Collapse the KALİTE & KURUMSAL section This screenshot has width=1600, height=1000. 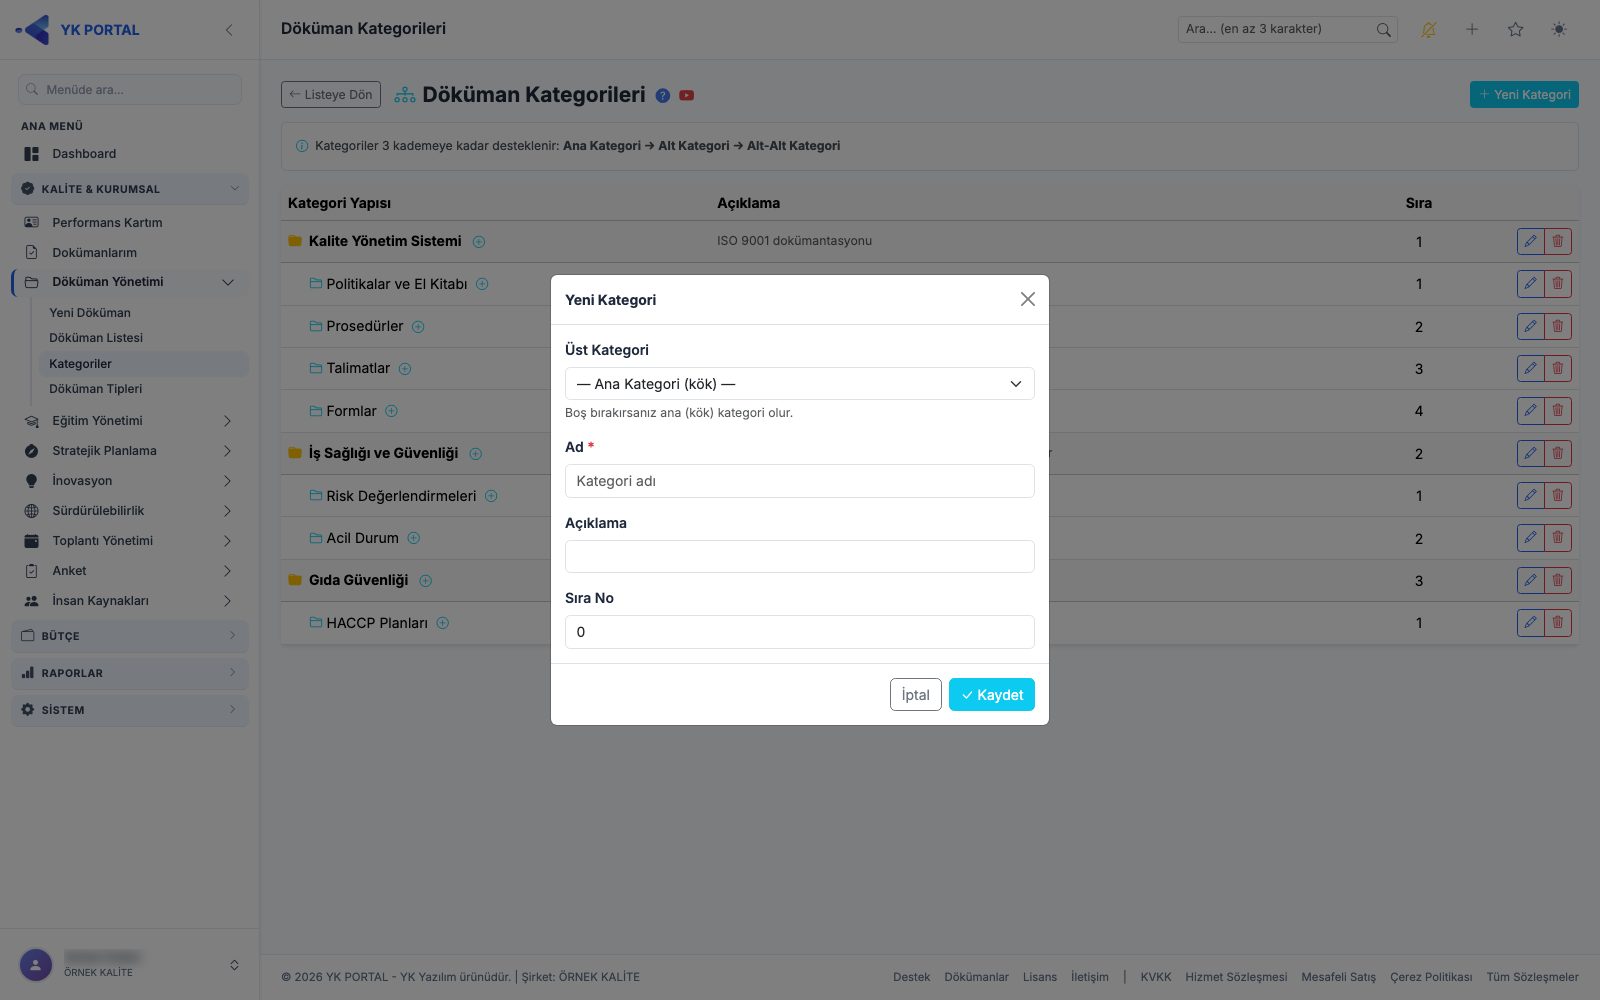130,189
